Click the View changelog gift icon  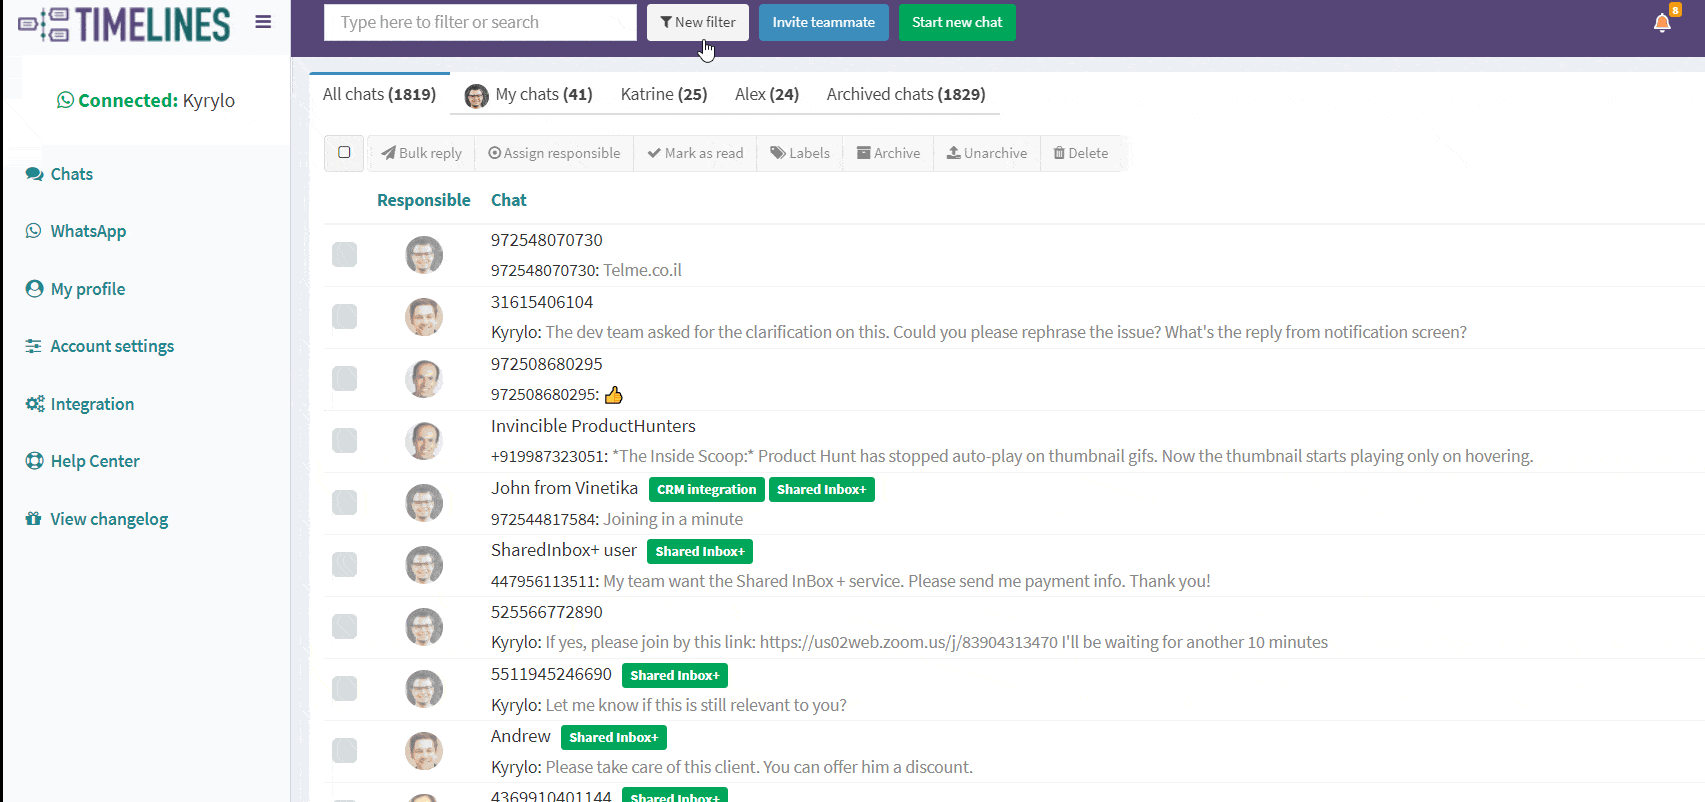tap(34, 519)
